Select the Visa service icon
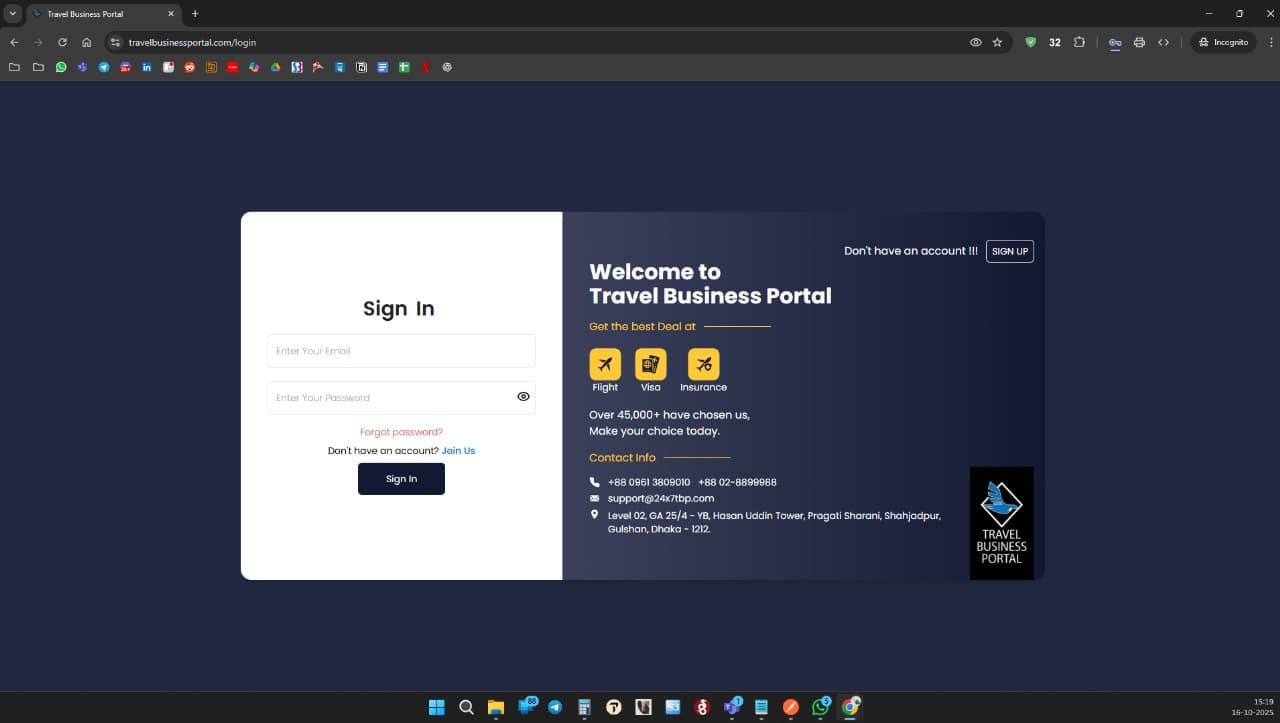The image size is (1280, 723). pos(650,364)
